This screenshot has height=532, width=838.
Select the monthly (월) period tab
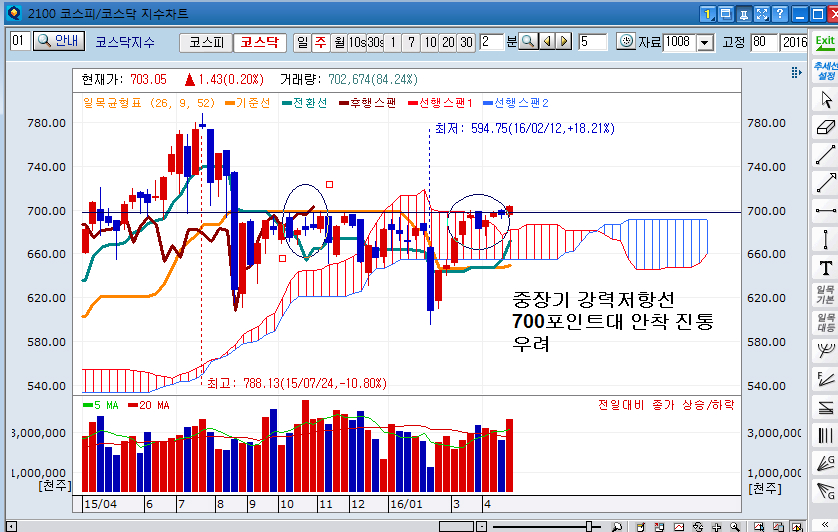[339, 42]
